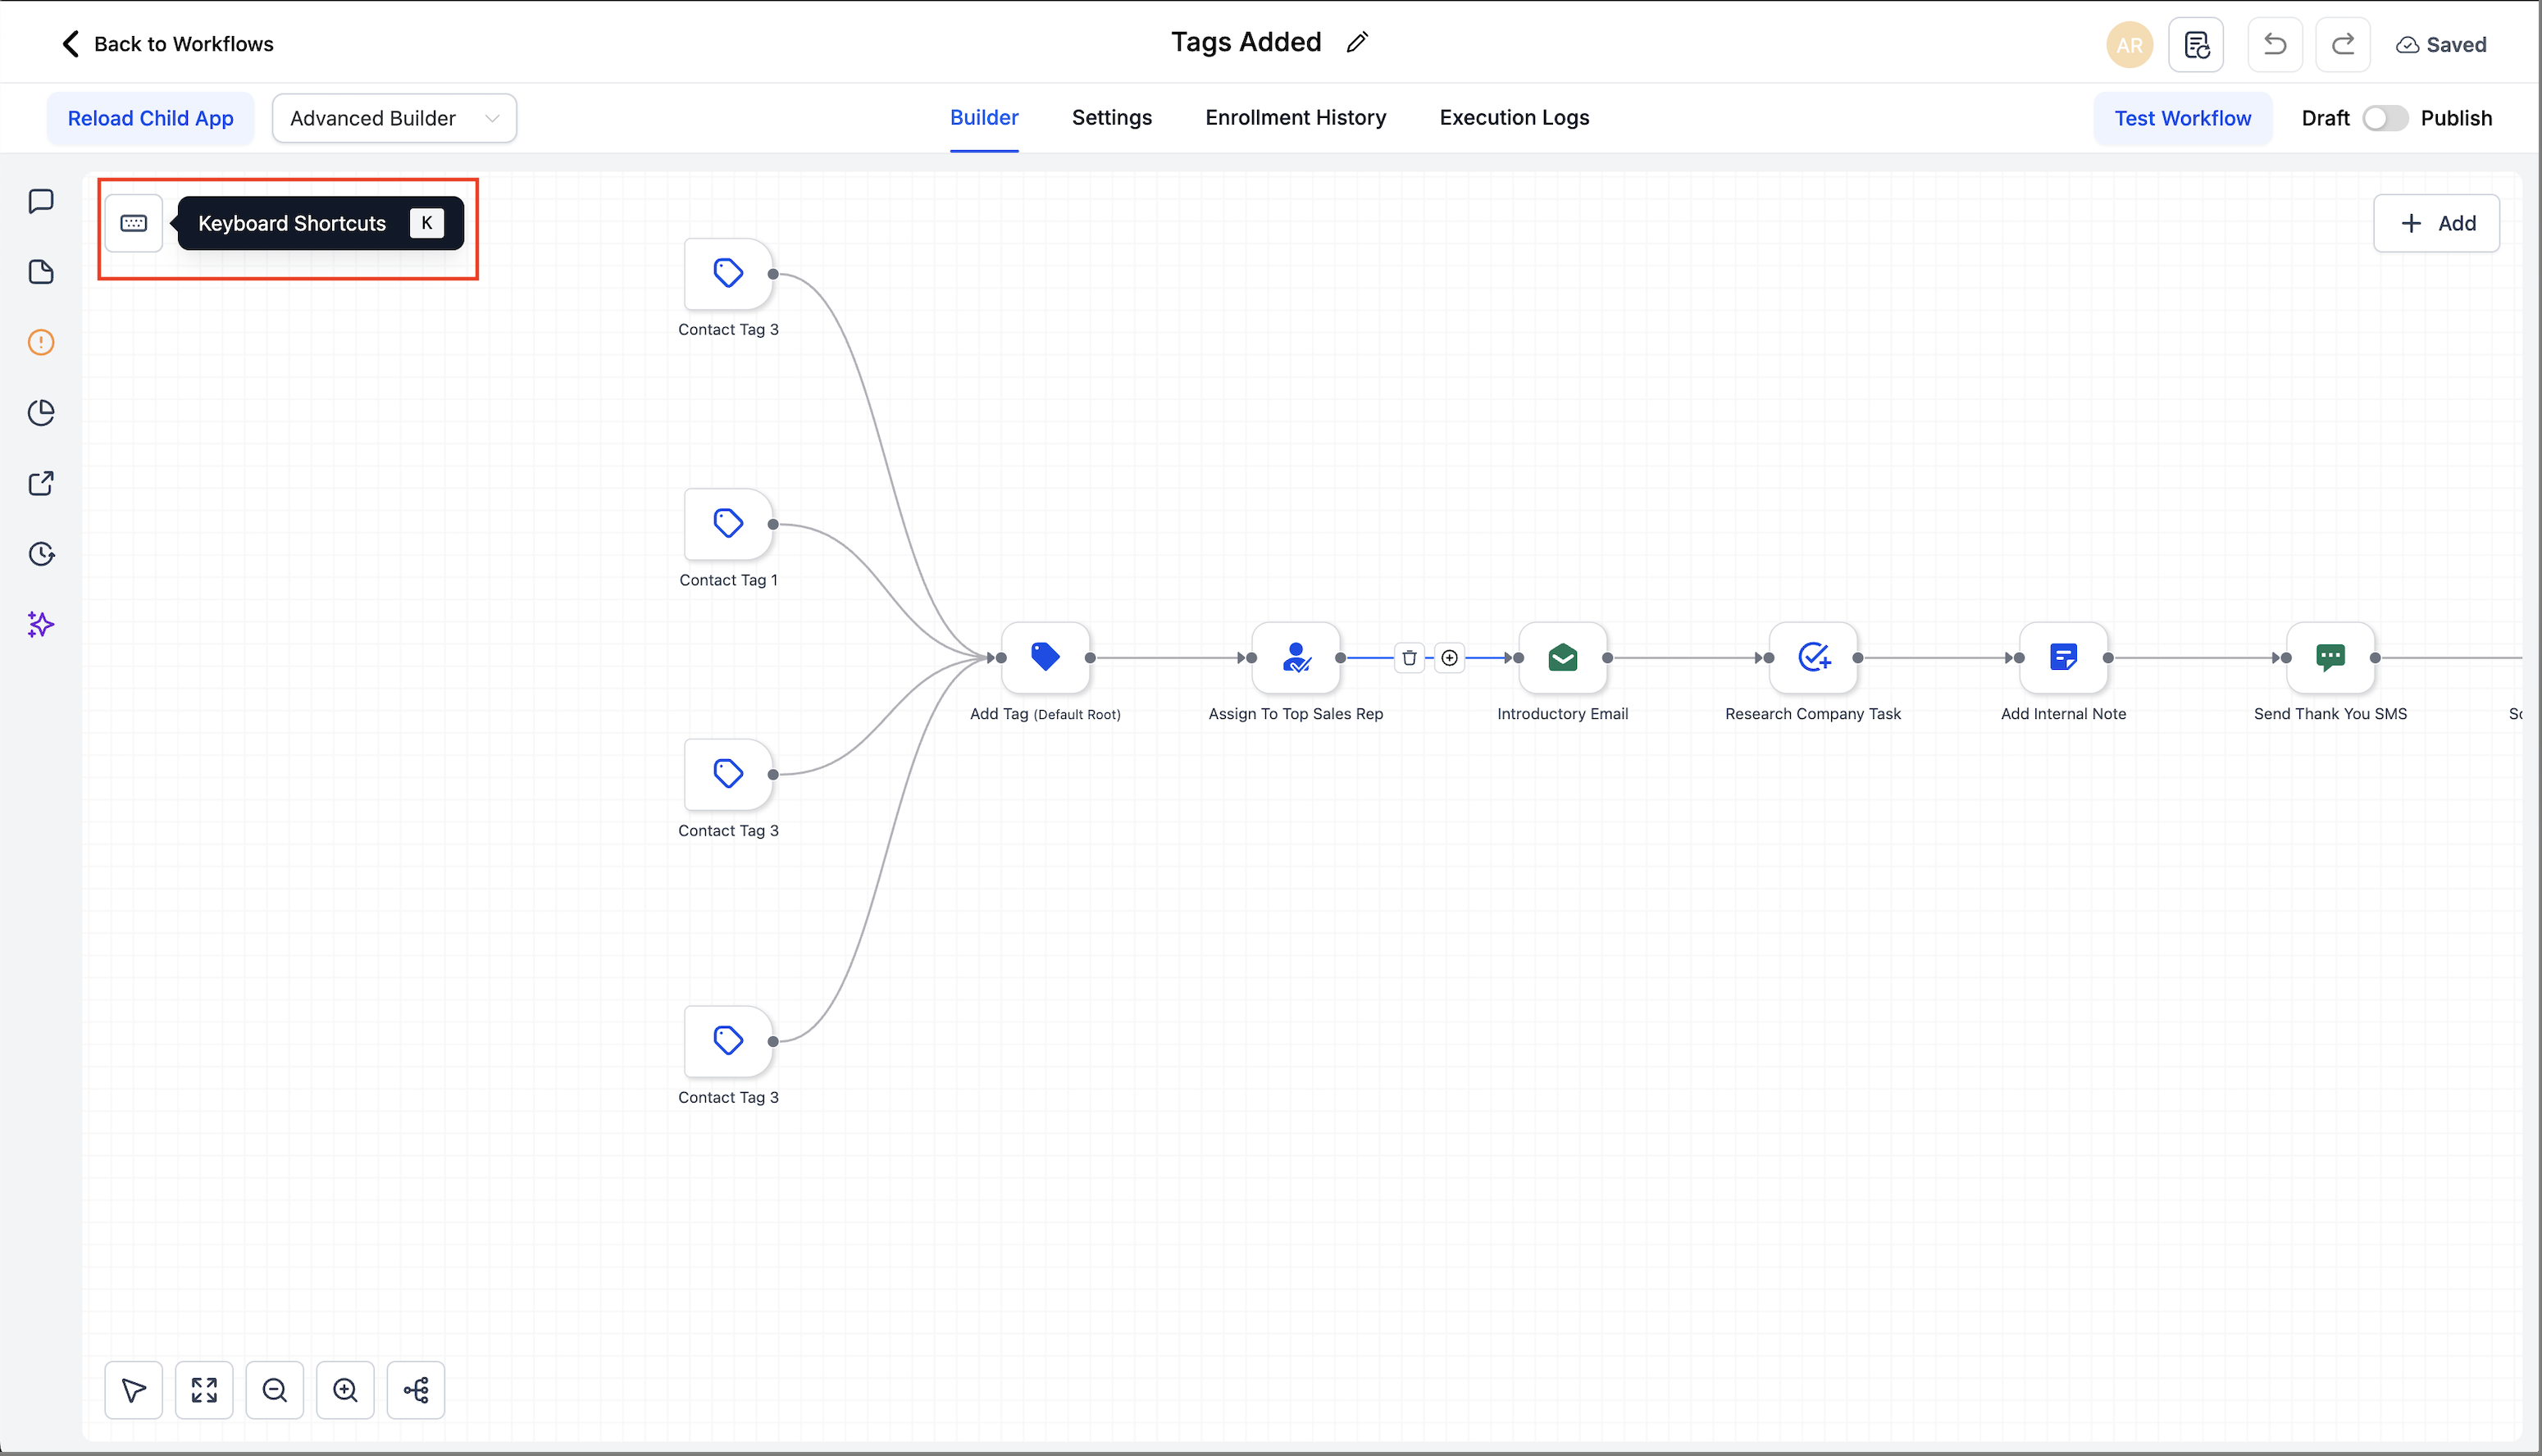
Task: Click the auto-arrange layout tree icon
Action: click(x=416, y=1389)
